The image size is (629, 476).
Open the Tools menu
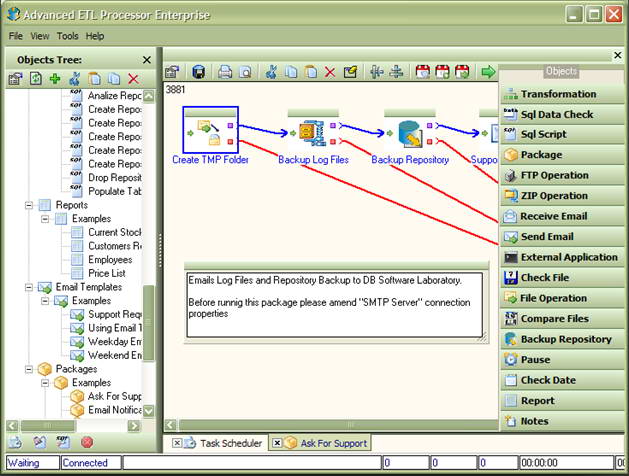(67, 36)
